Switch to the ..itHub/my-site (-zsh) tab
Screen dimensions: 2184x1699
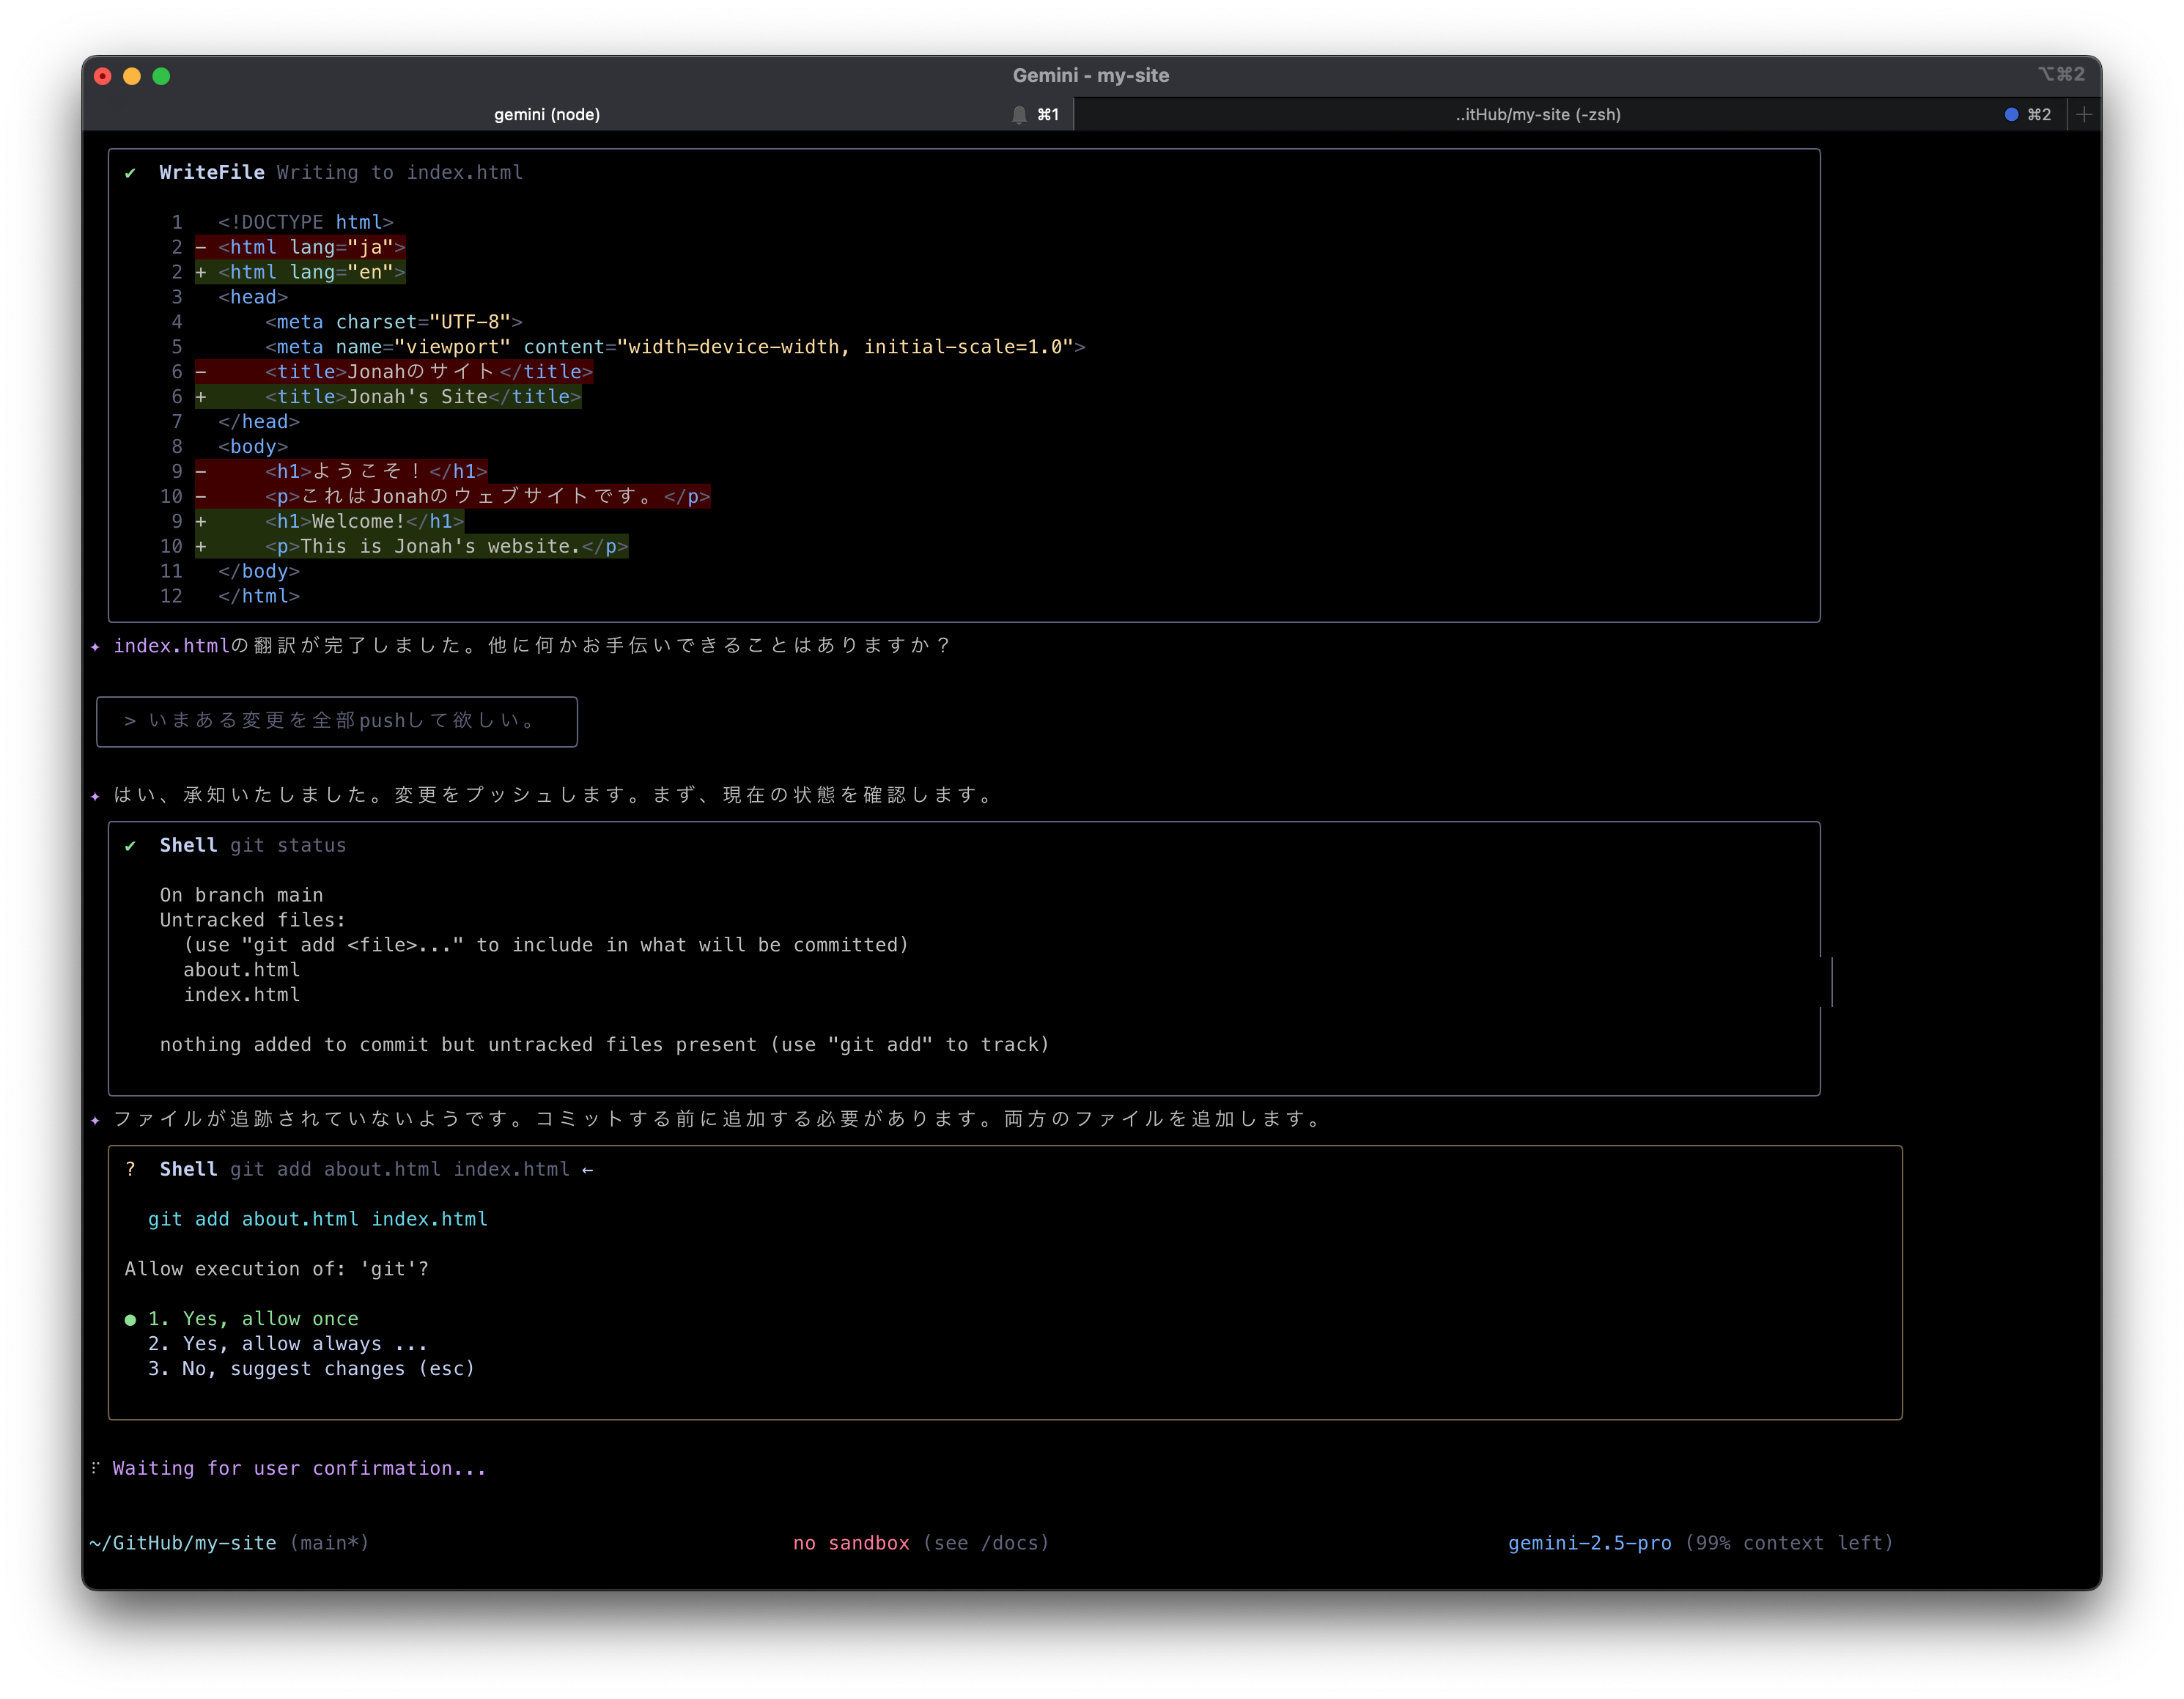1537,115
